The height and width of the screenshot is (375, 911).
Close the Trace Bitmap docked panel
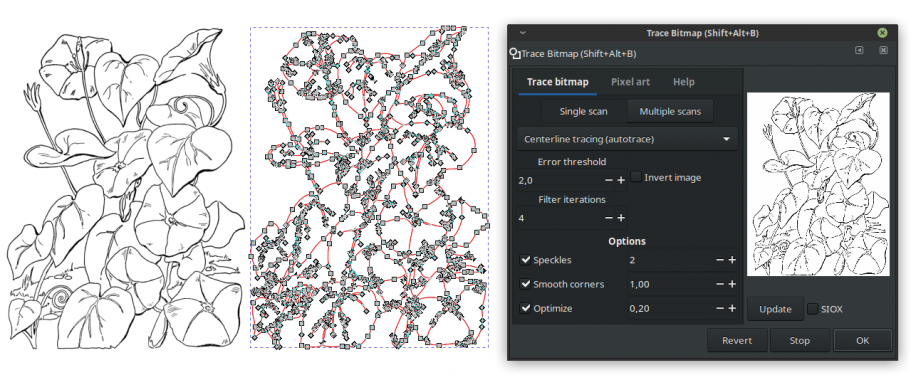(x=883, y=51)
